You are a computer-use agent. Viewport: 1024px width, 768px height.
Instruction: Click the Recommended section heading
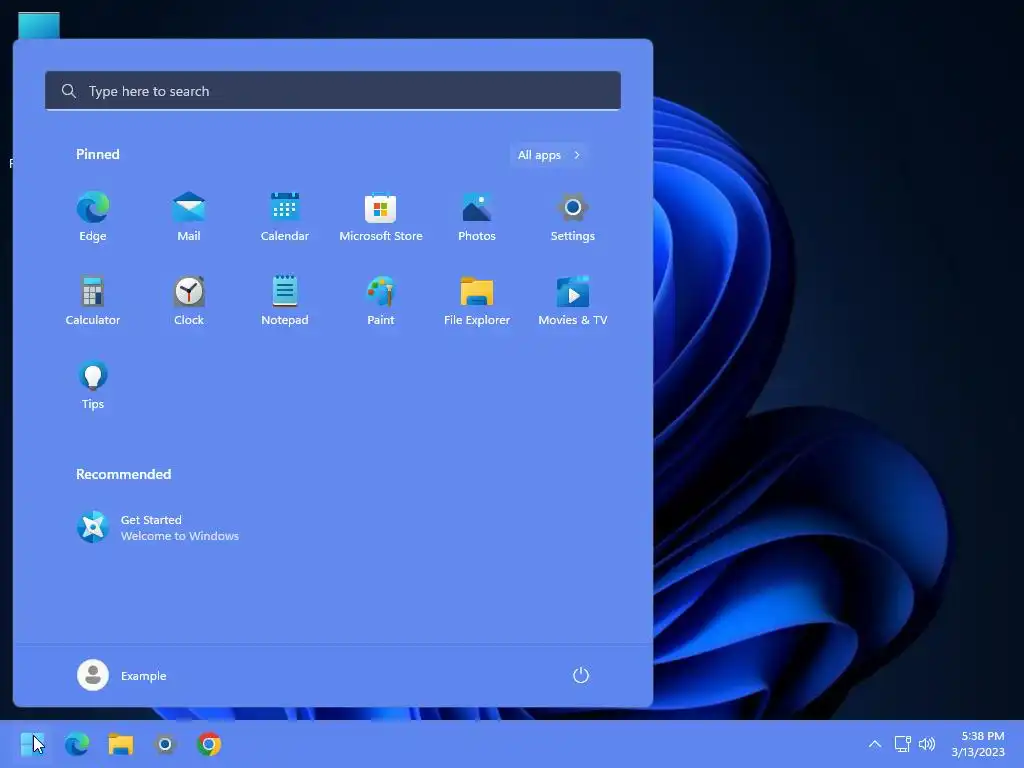(x=123, y=474)
